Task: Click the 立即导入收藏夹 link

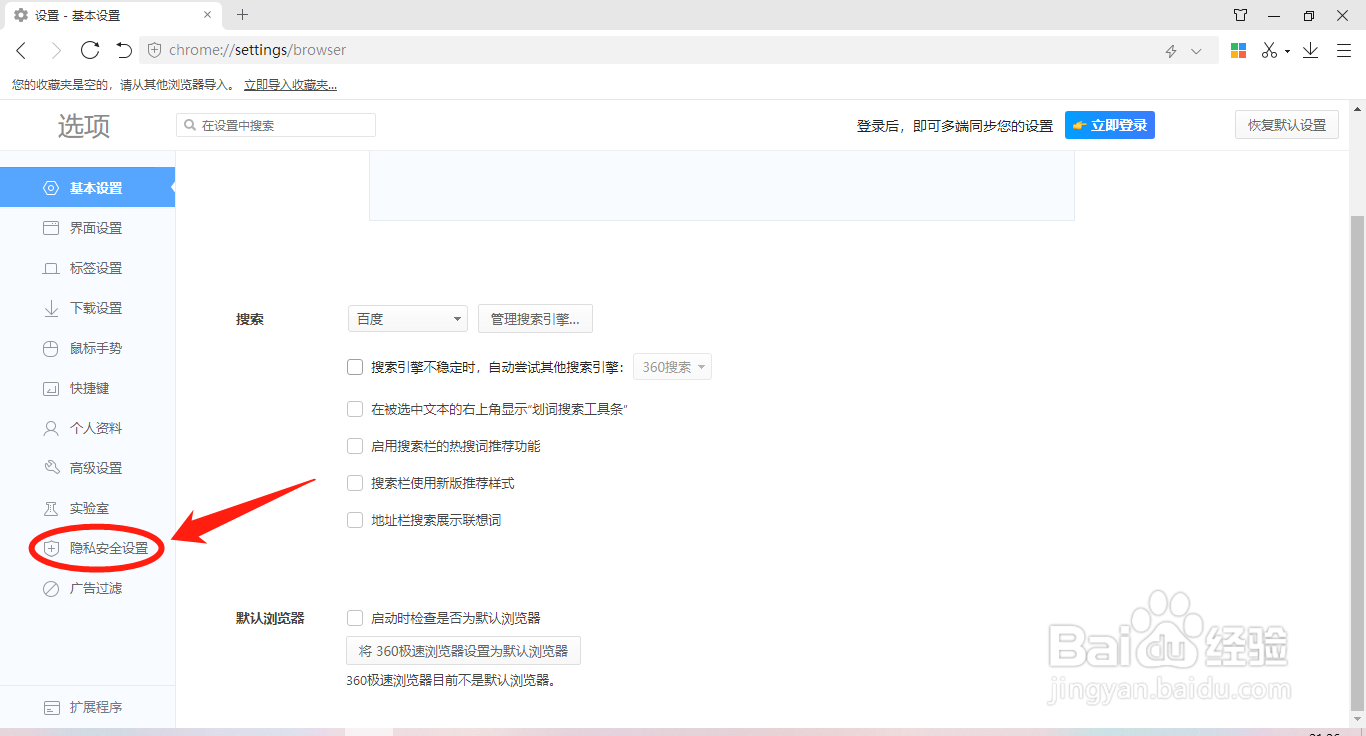Action: [290, 85]
